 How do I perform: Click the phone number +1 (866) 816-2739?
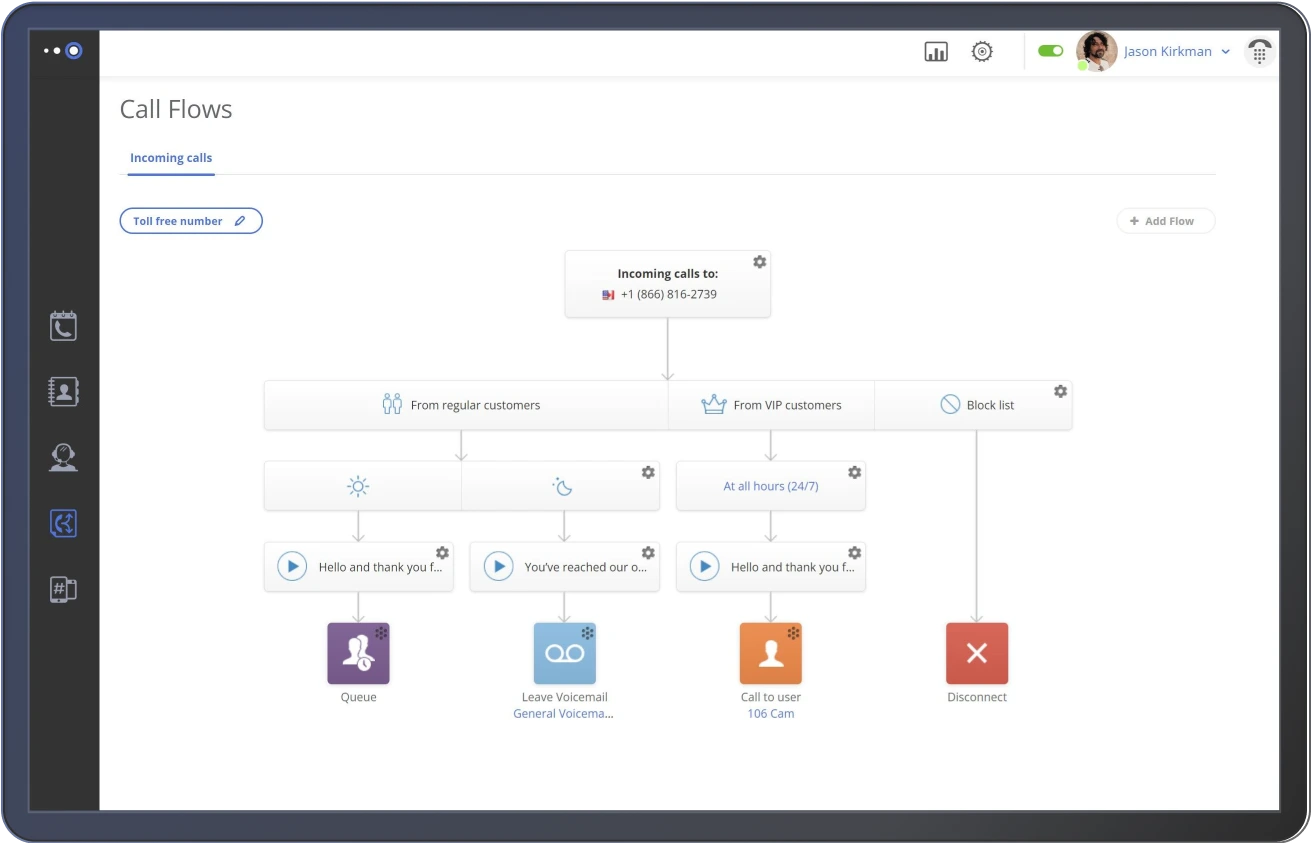coord(668,295)
